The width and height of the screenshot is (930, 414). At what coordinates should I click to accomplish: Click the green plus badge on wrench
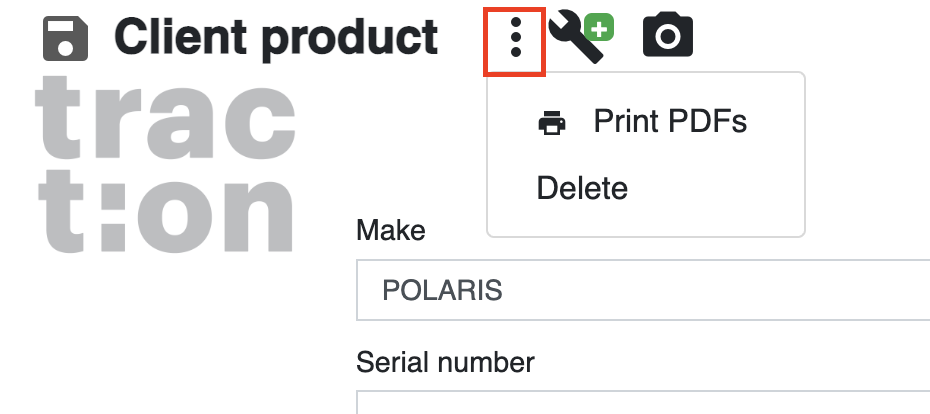click(599, 29)
